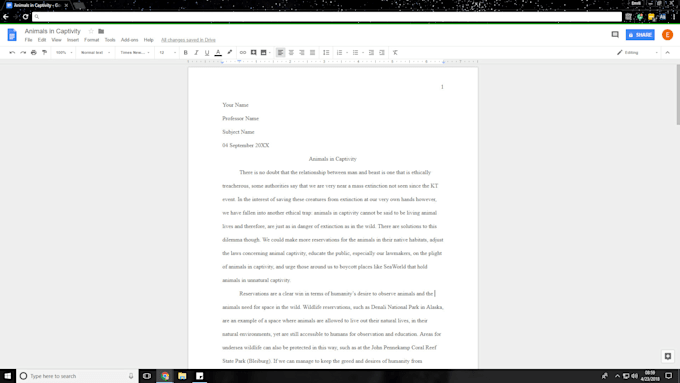Open the Tools menu

110,40
